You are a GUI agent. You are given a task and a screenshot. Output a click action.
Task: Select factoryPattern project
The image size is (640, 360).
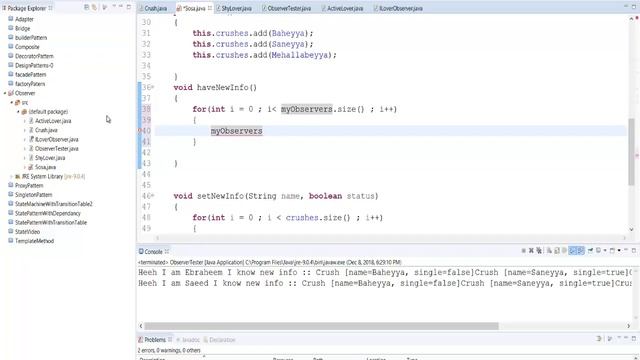coord(30,84)
